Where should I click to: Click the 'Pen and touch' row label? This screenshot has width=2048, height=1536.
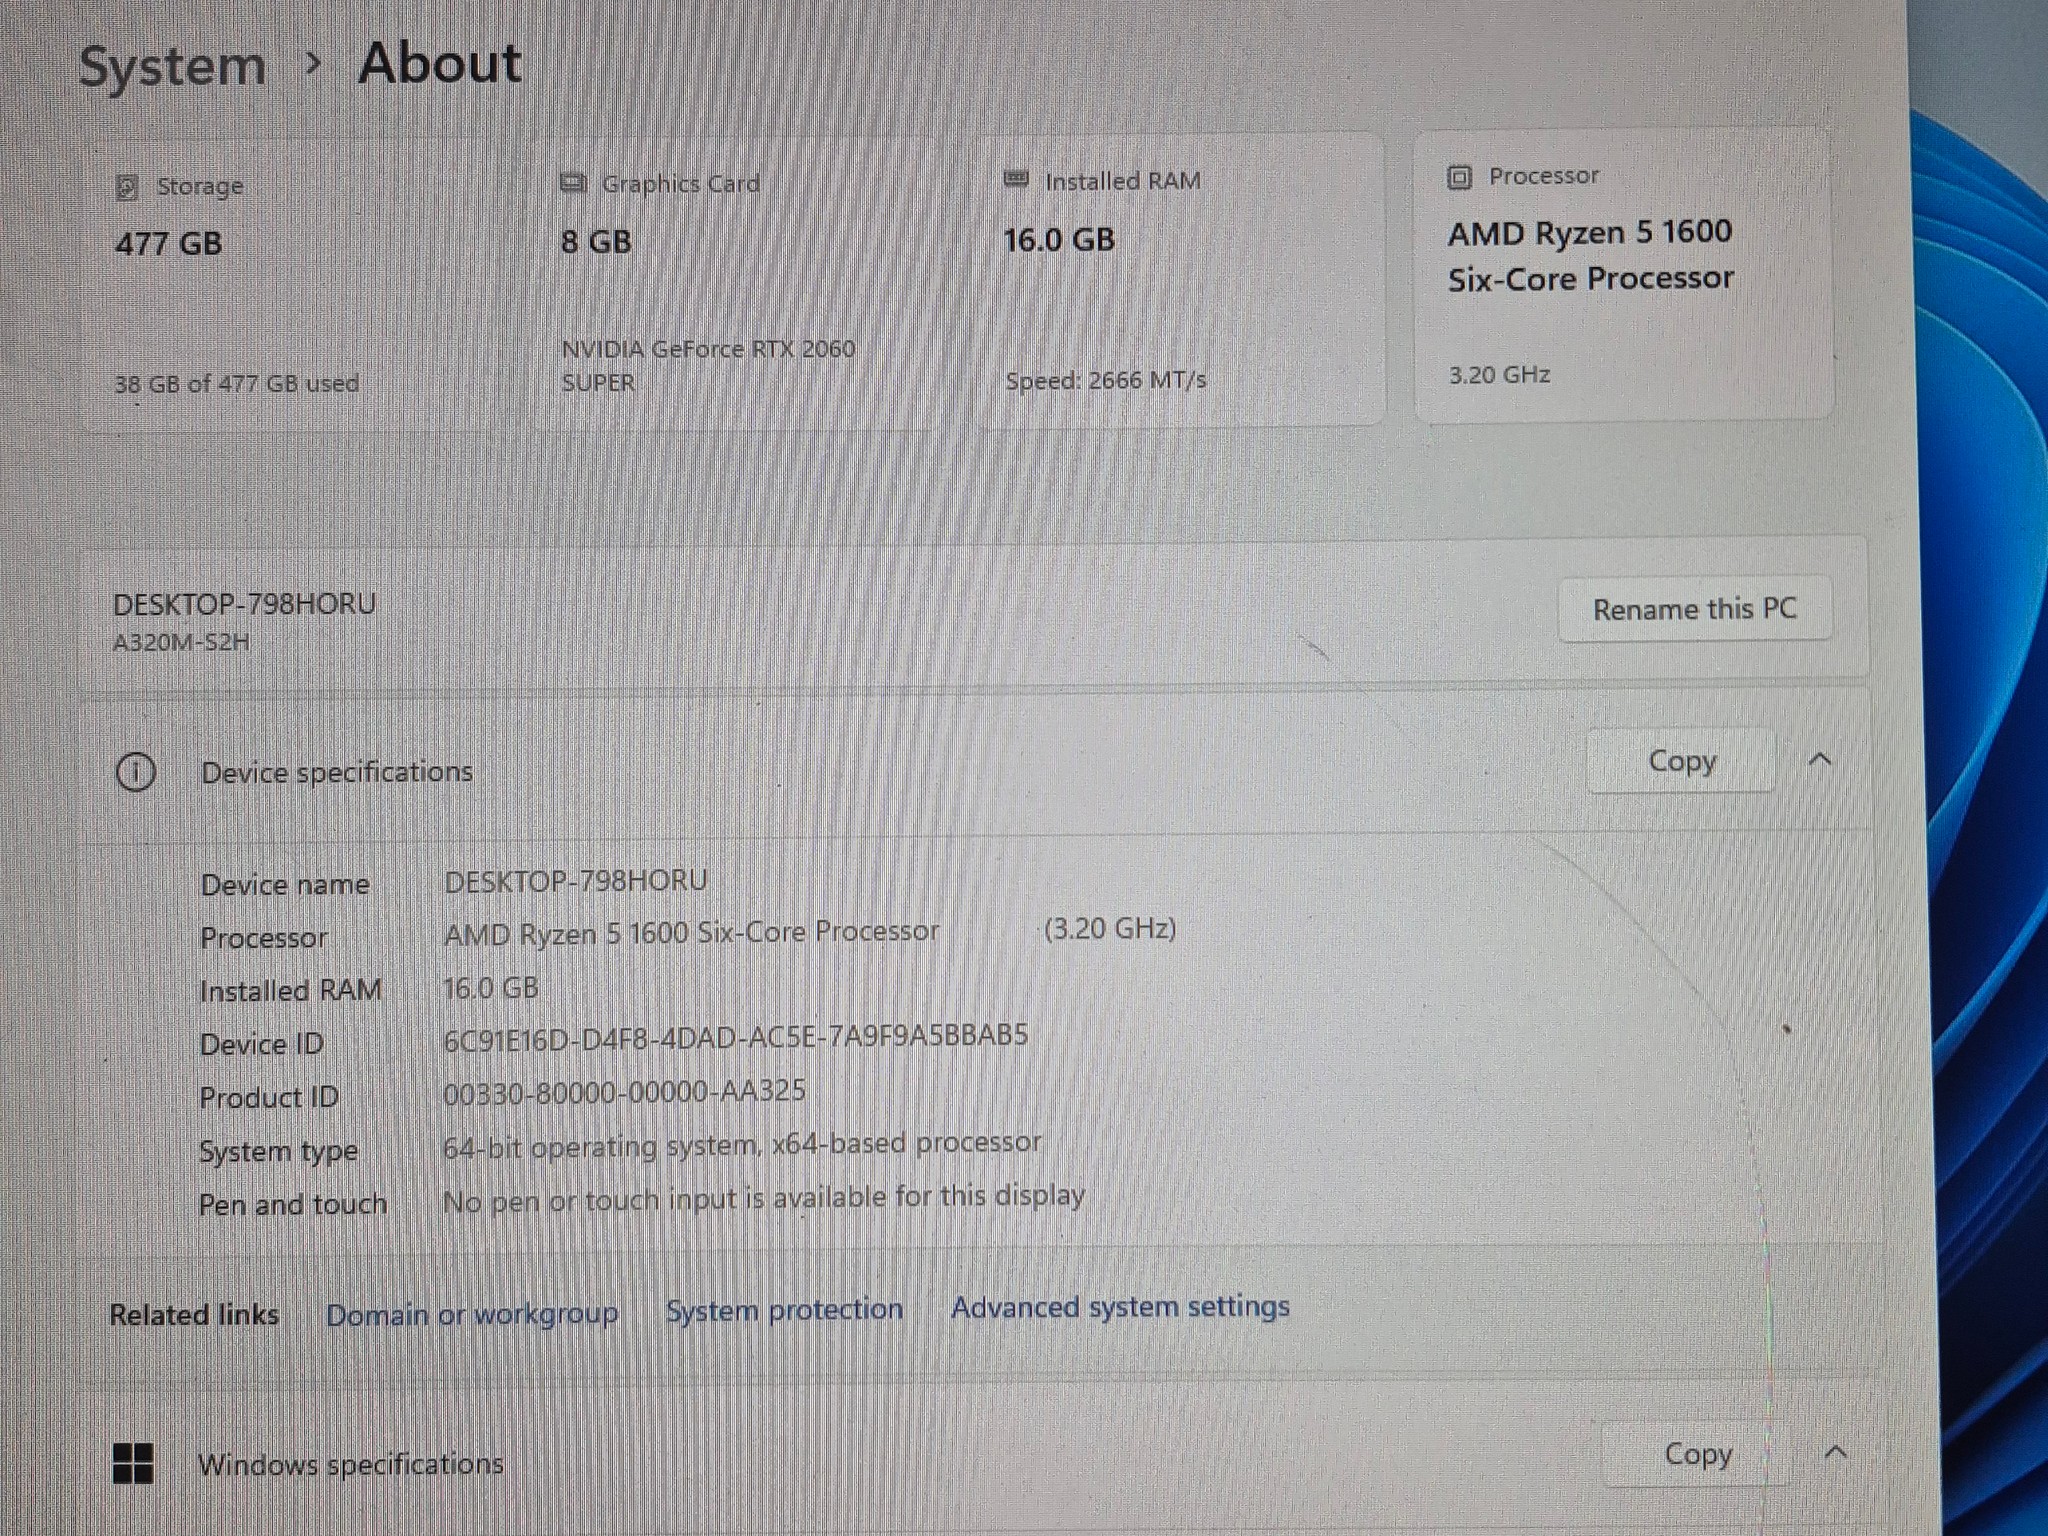point(293,1205)
